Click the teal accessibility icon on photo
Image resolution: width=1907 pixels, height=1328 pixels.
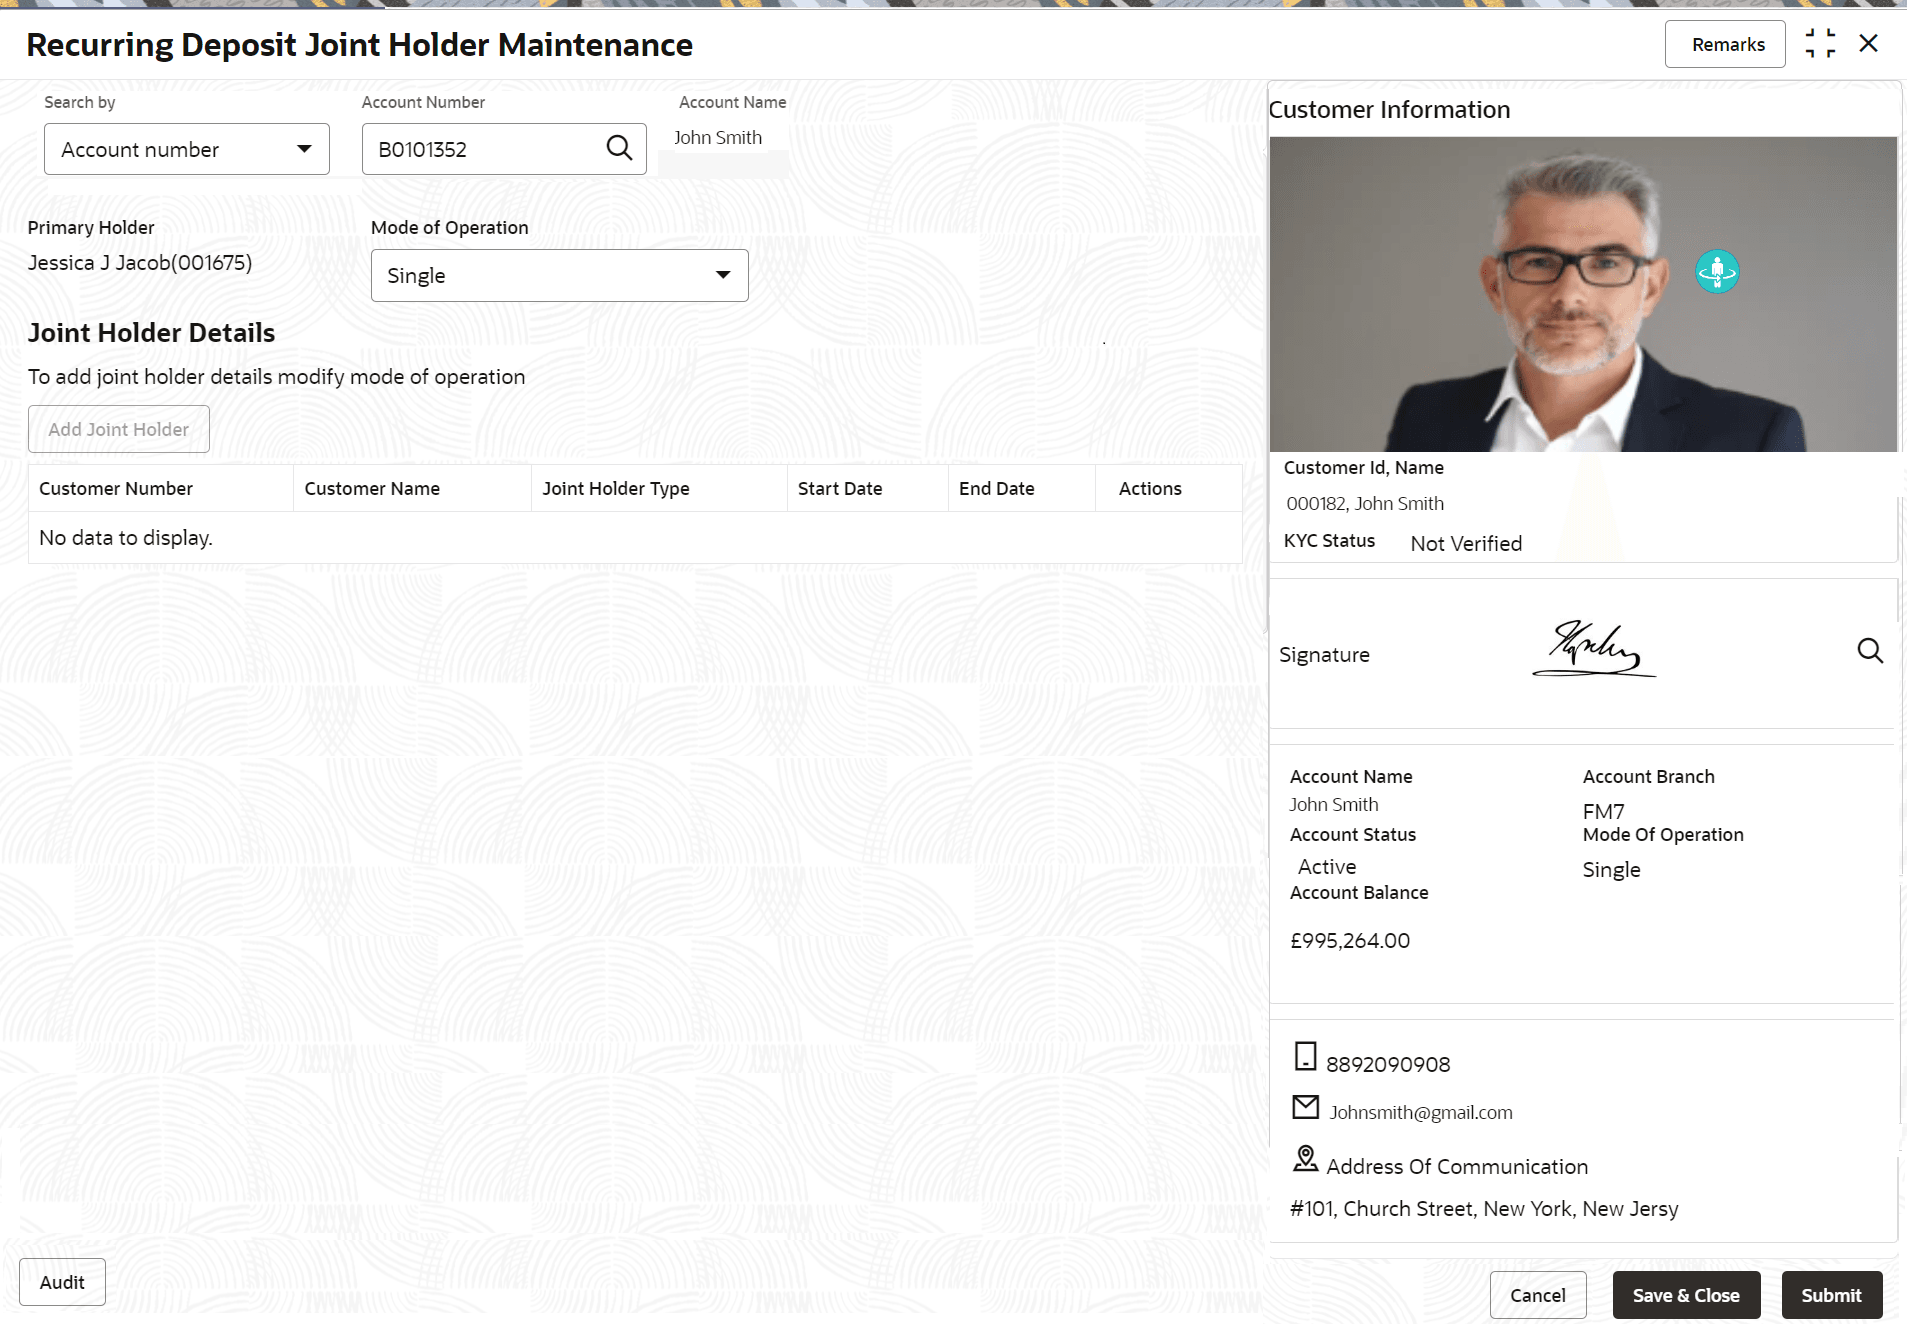[x=1717, y=271]
